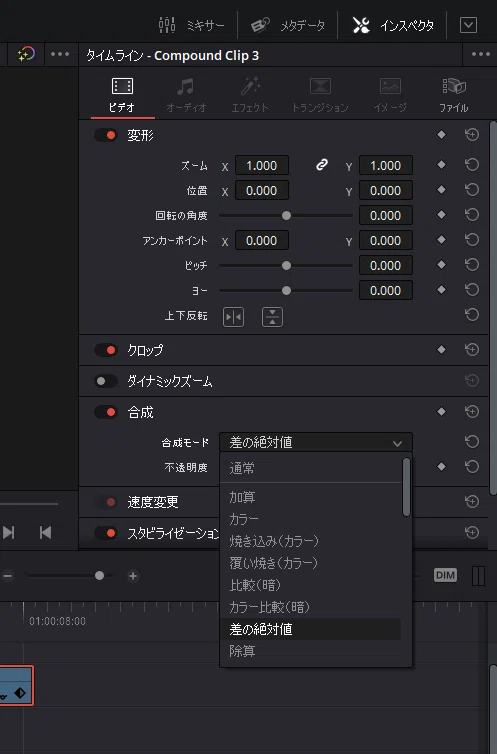Add keyframe for ピッチ row
The image size is (497, 754).
point(441,264)
